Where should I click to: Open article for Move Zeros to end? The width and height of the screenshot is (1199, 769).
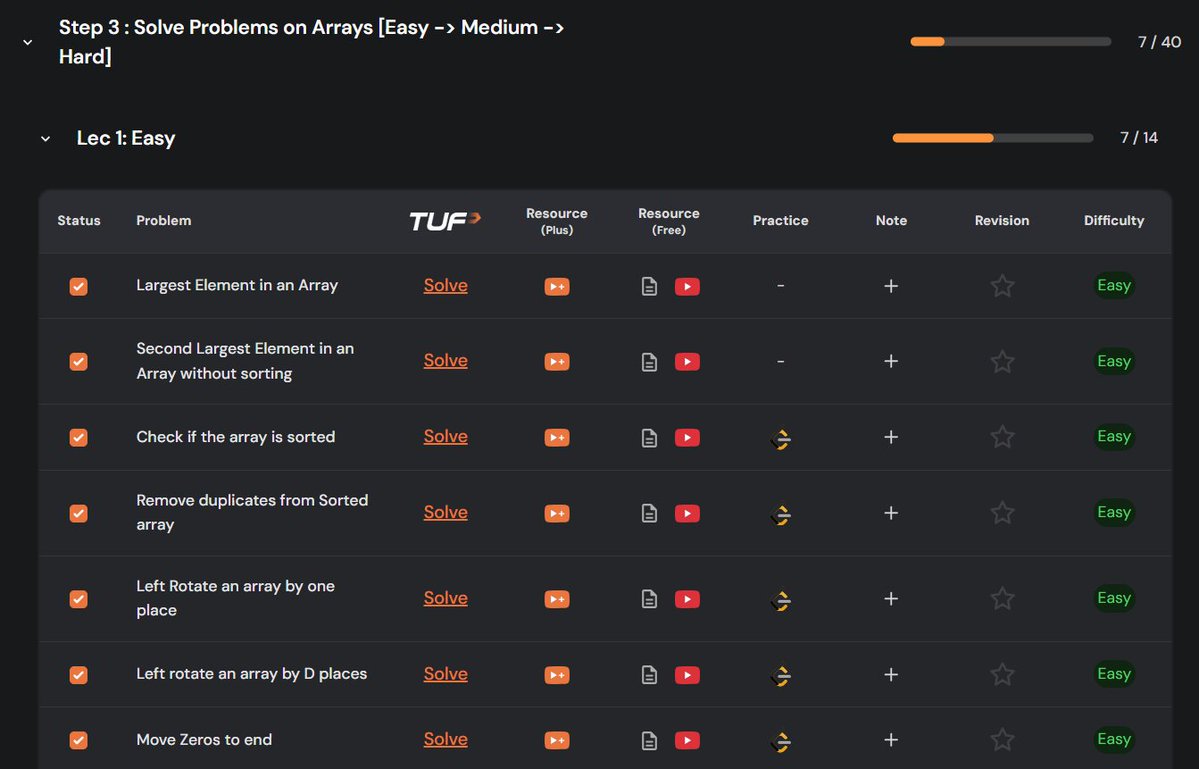(x=649, y=740)
